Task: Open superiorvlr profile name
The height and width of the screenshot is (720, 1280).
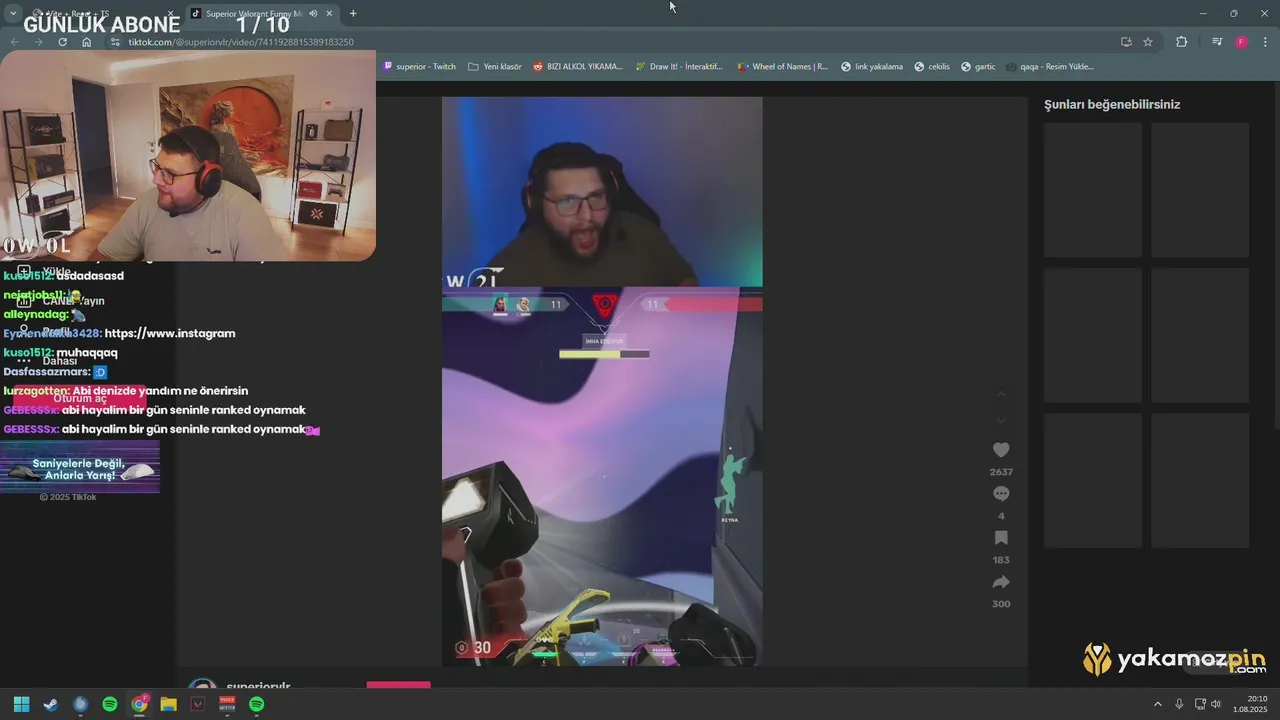Action: pyautogui.click(x=258, y=686)
